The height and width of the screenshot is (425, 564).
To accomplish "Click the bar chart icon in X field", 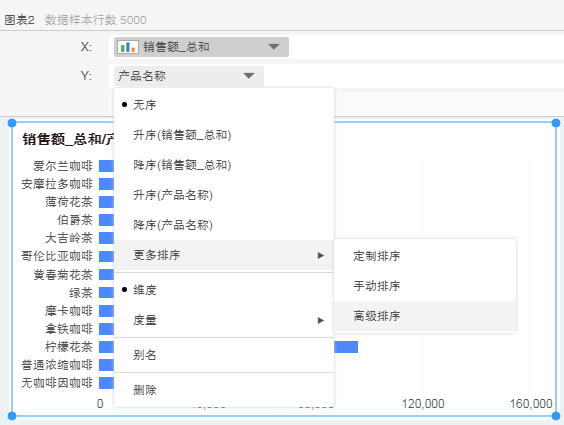I will 128,47.
